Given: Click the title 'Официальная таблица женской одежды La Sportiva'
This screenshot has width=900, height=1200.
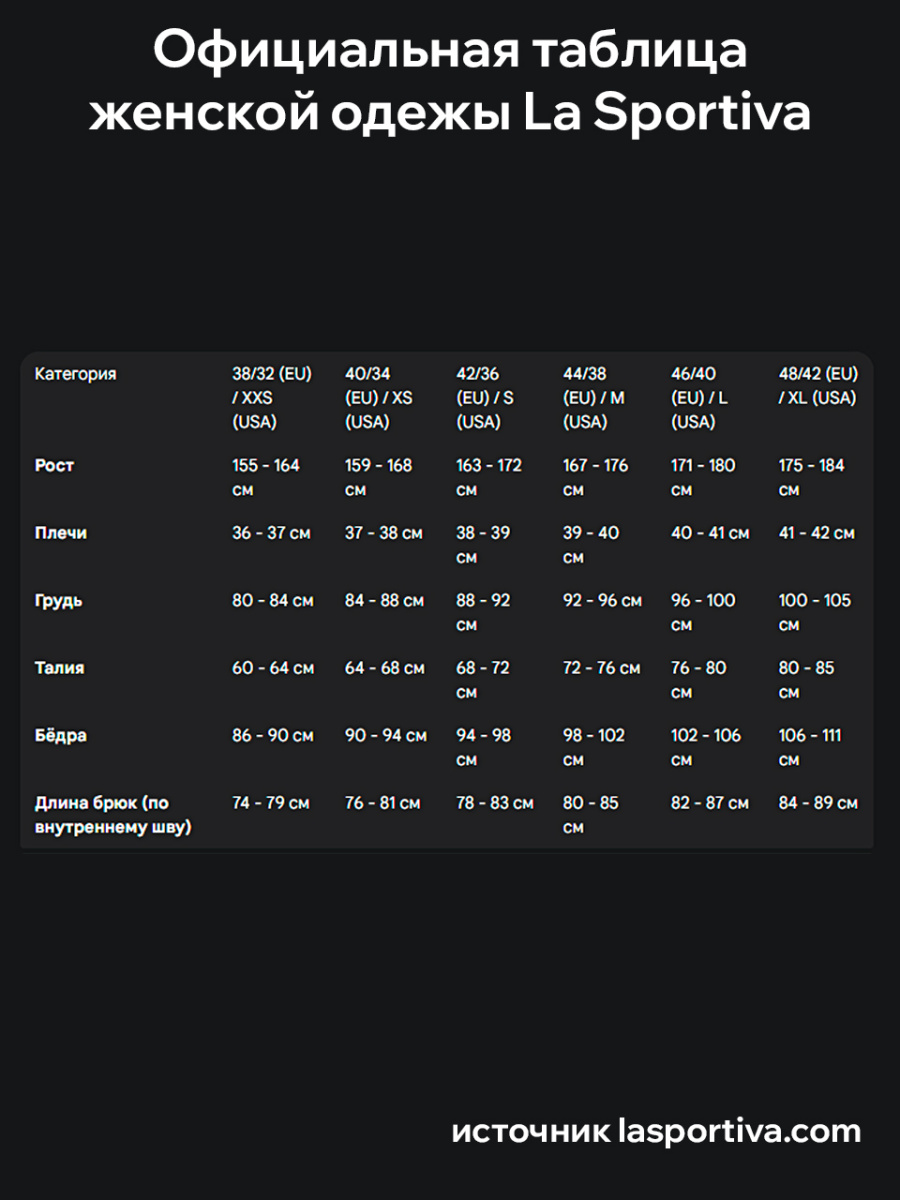Looking at the screenshot, I should click(x=450, y=82).
